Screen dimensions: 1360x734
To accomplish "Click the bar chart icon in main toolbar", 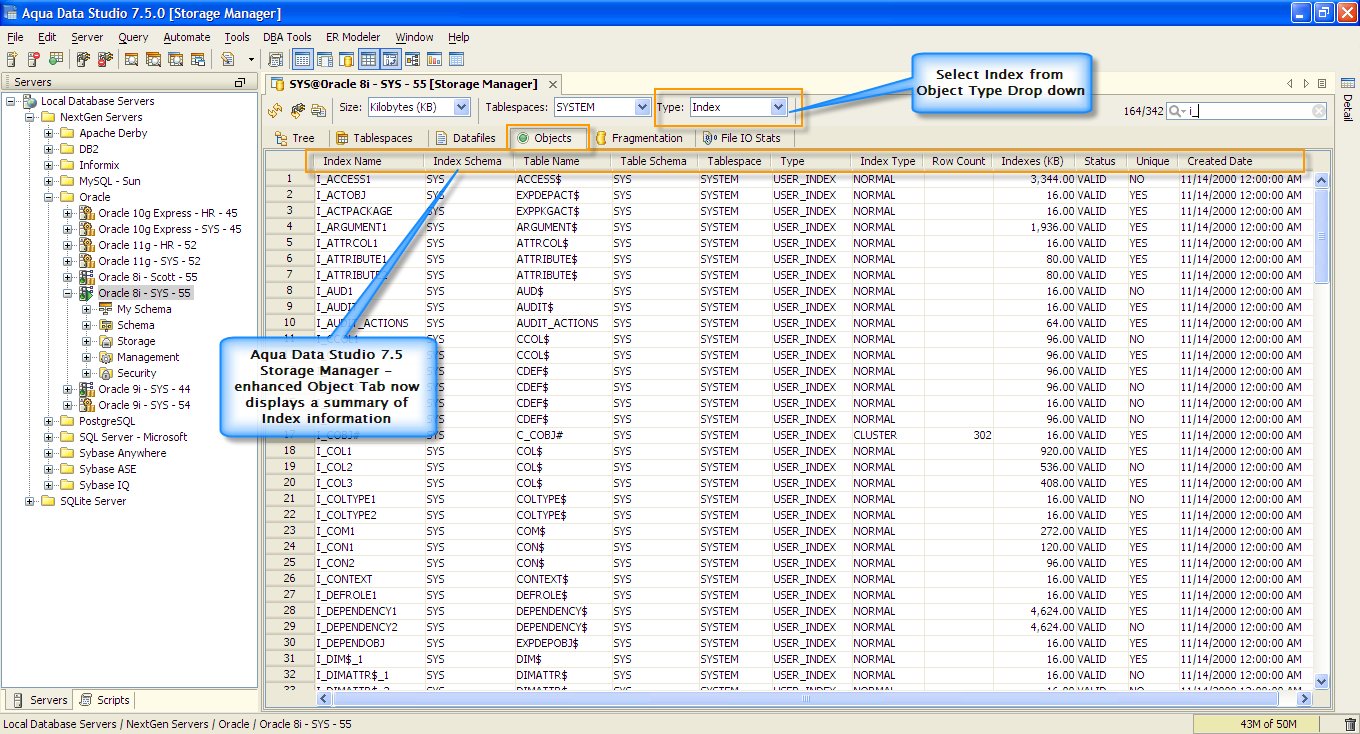I will click(x=435, y=59).
